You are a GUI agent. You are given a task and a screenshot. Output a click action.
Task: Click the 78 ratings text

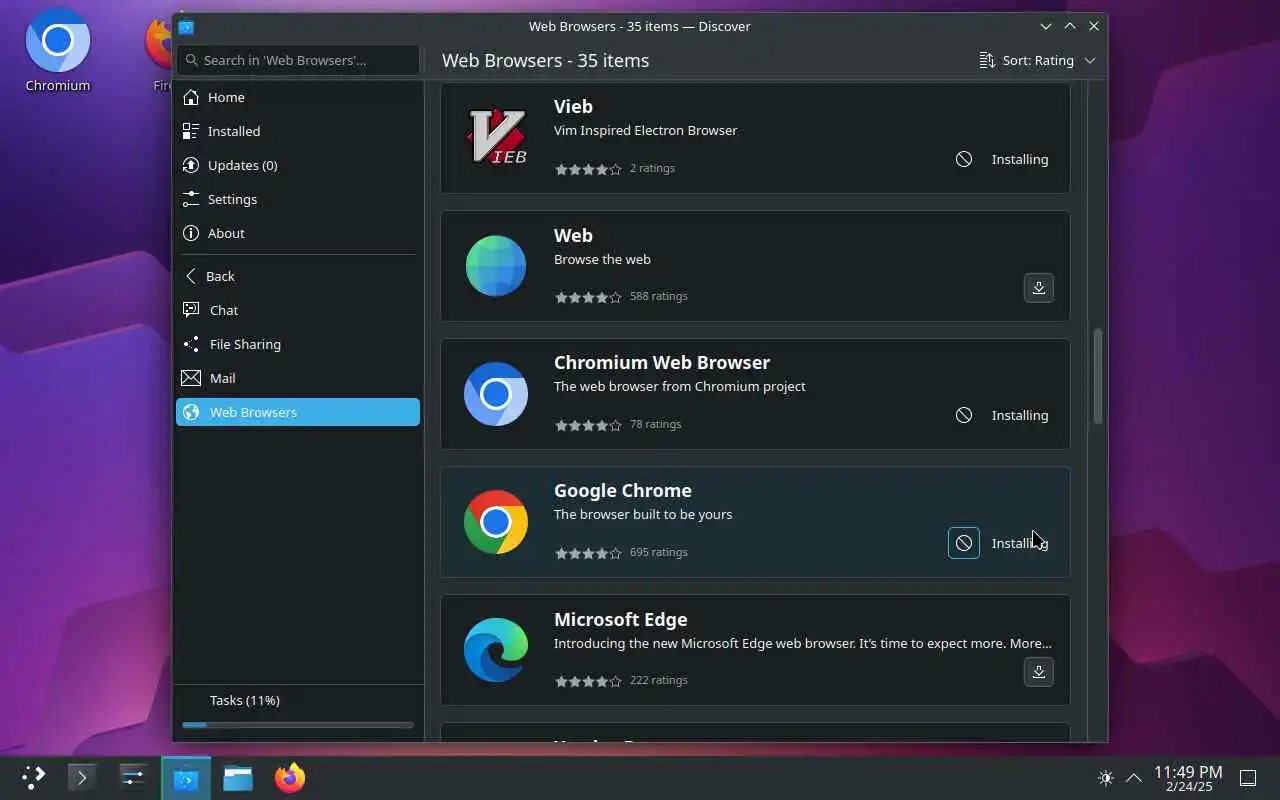[x=655, y=424]
